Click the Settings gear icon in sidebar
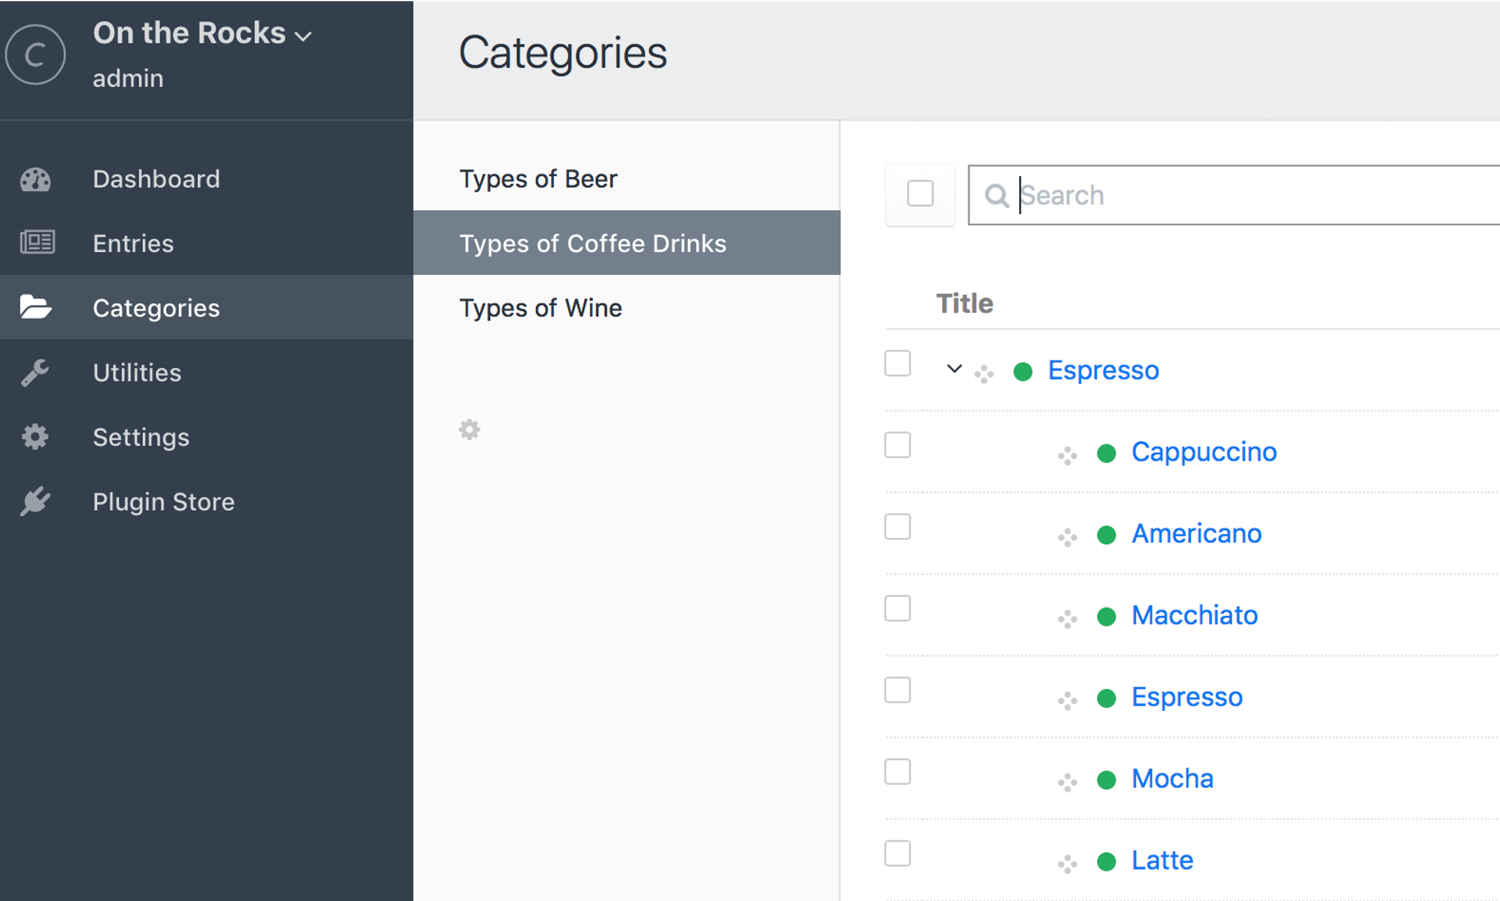Image resolution: width=1500 pixels, height=901 pixels. 35,437
